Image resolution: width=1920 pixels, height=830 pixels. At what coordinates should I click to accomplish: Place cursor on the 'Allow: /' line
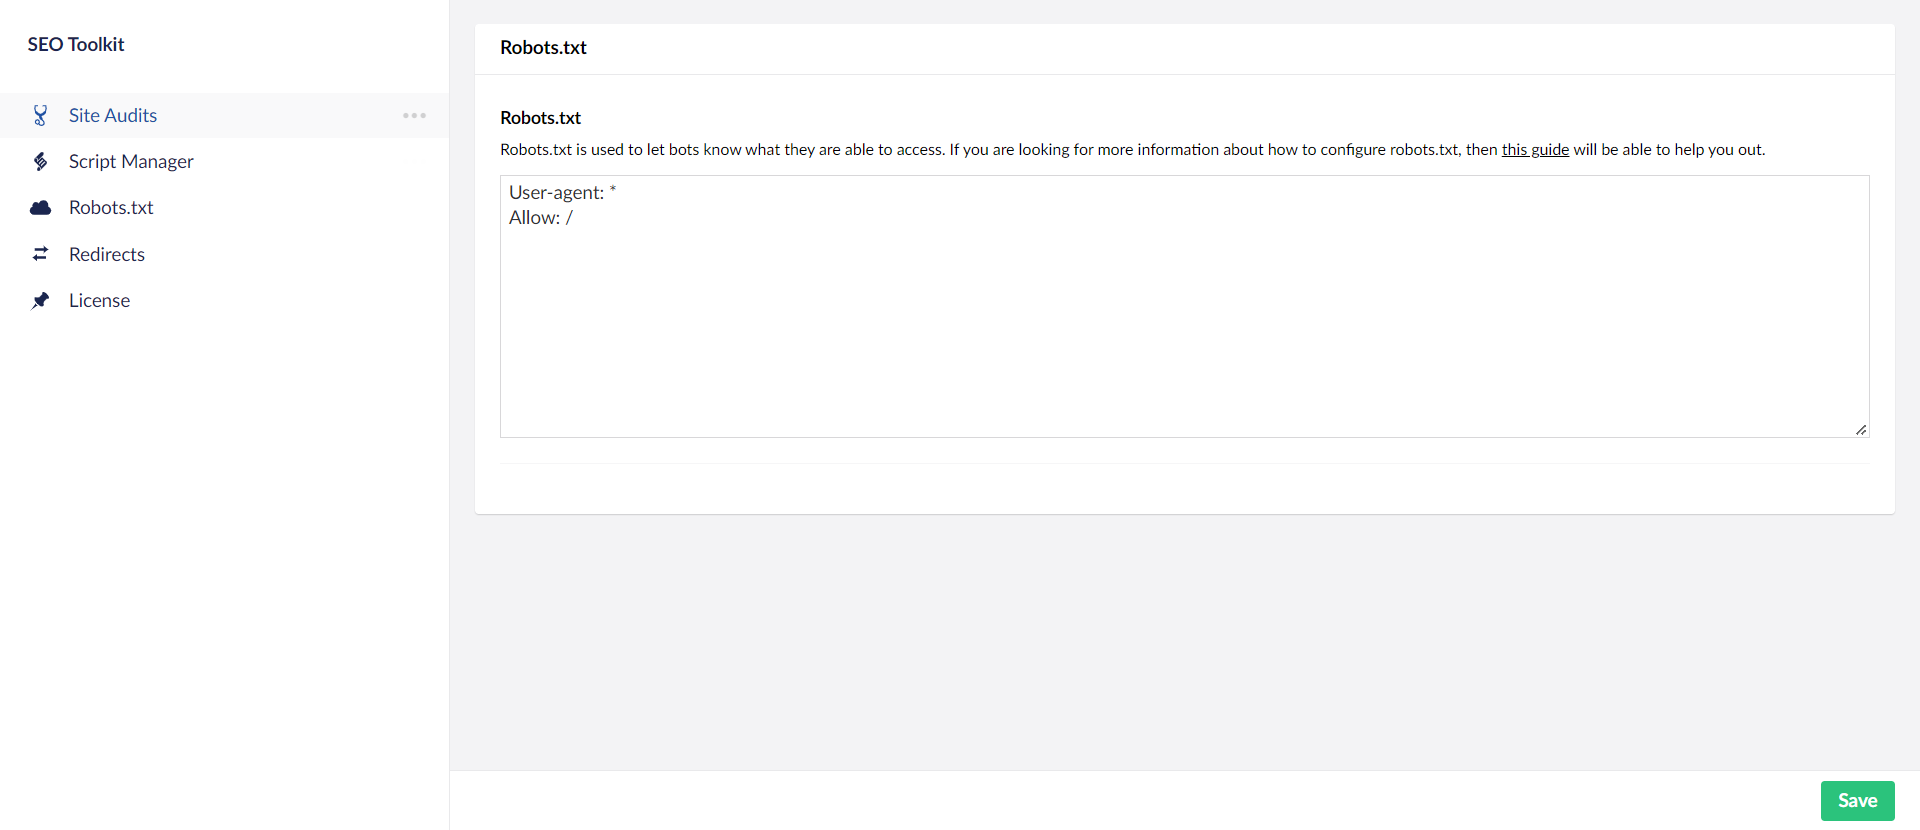click(x=540, y=217)
